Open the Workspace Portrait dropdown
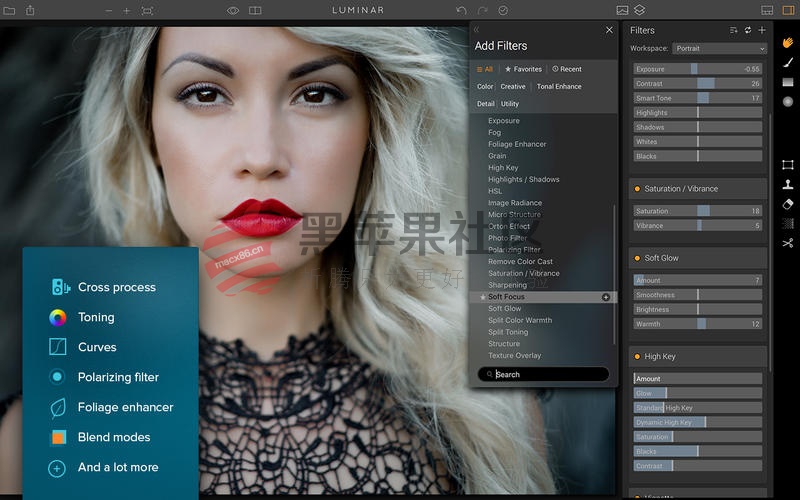 [719, 48]
